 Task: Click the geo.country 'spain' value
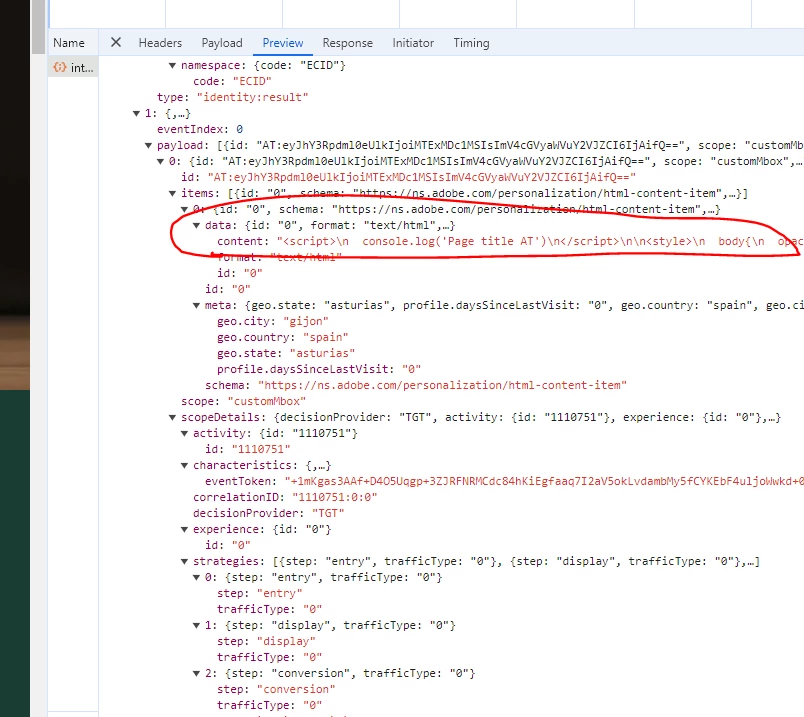tap(326, 337)
